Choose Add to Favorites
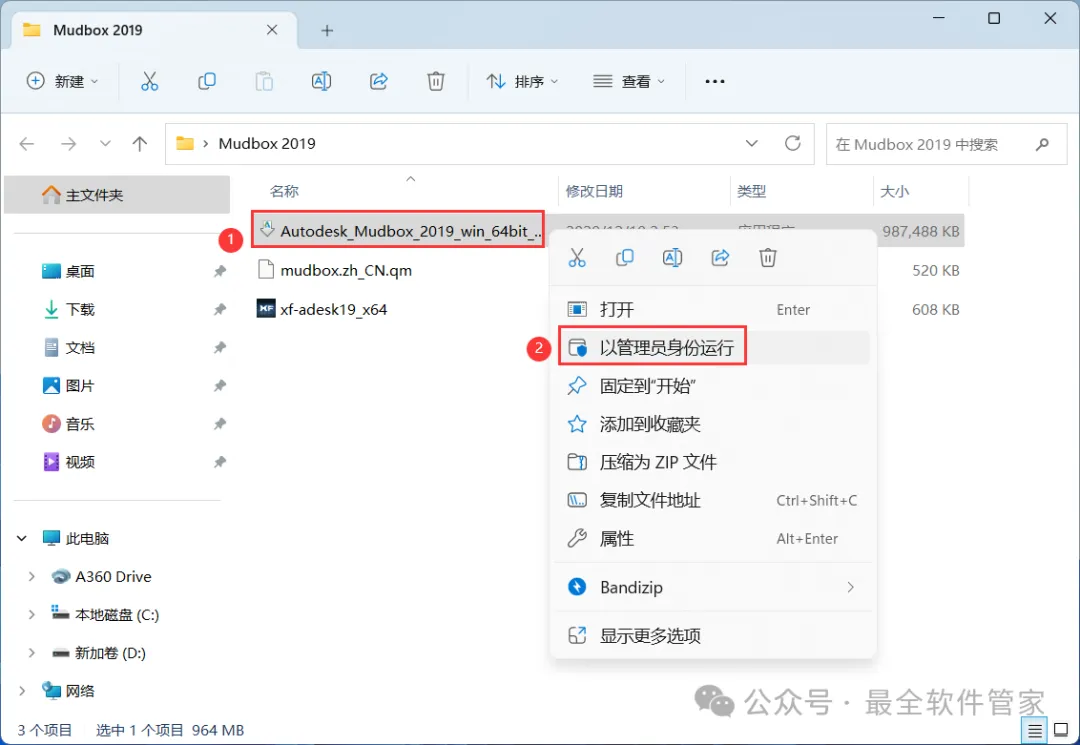 [x=713, y=423]
